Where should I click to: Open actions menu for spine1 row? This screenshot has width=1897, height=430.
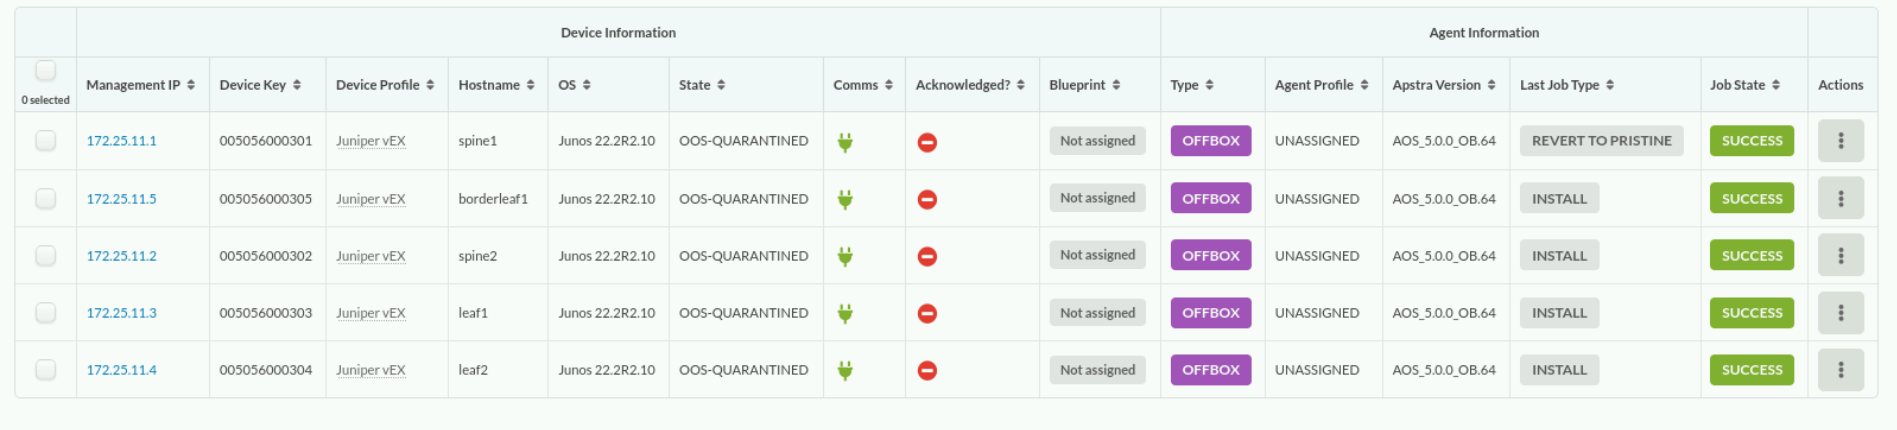1840,141
